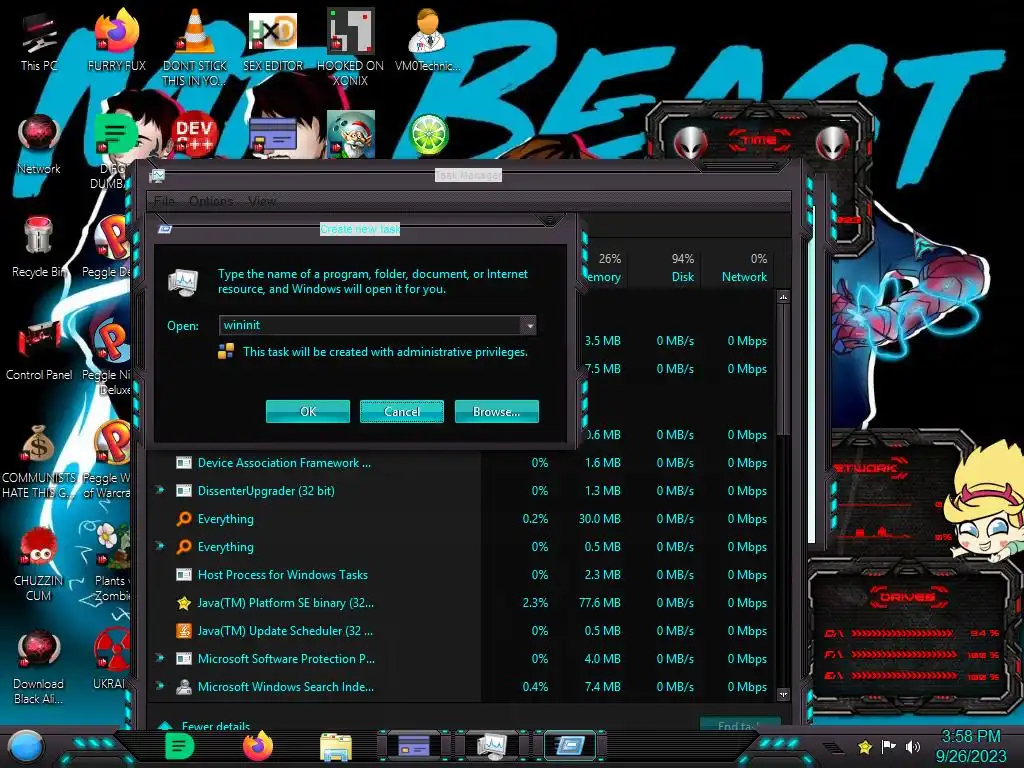Image resolution: width=1024 pixels, height=768 pixels.
Task: Click the yellow star tray icon
Action: click(865, 747)
